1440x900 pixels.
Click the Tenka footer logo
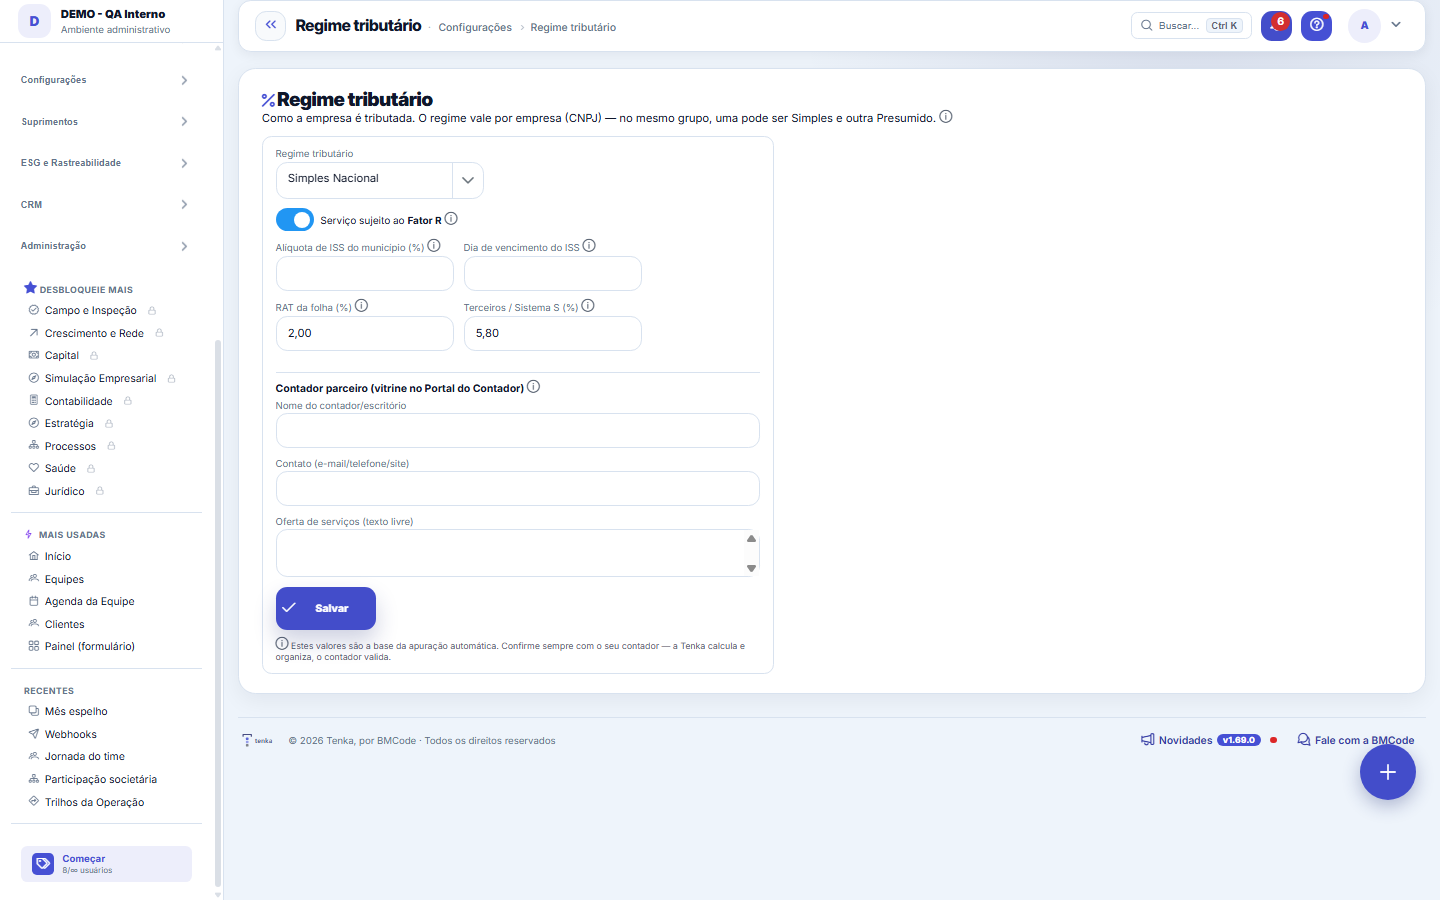tap(257, 741)
